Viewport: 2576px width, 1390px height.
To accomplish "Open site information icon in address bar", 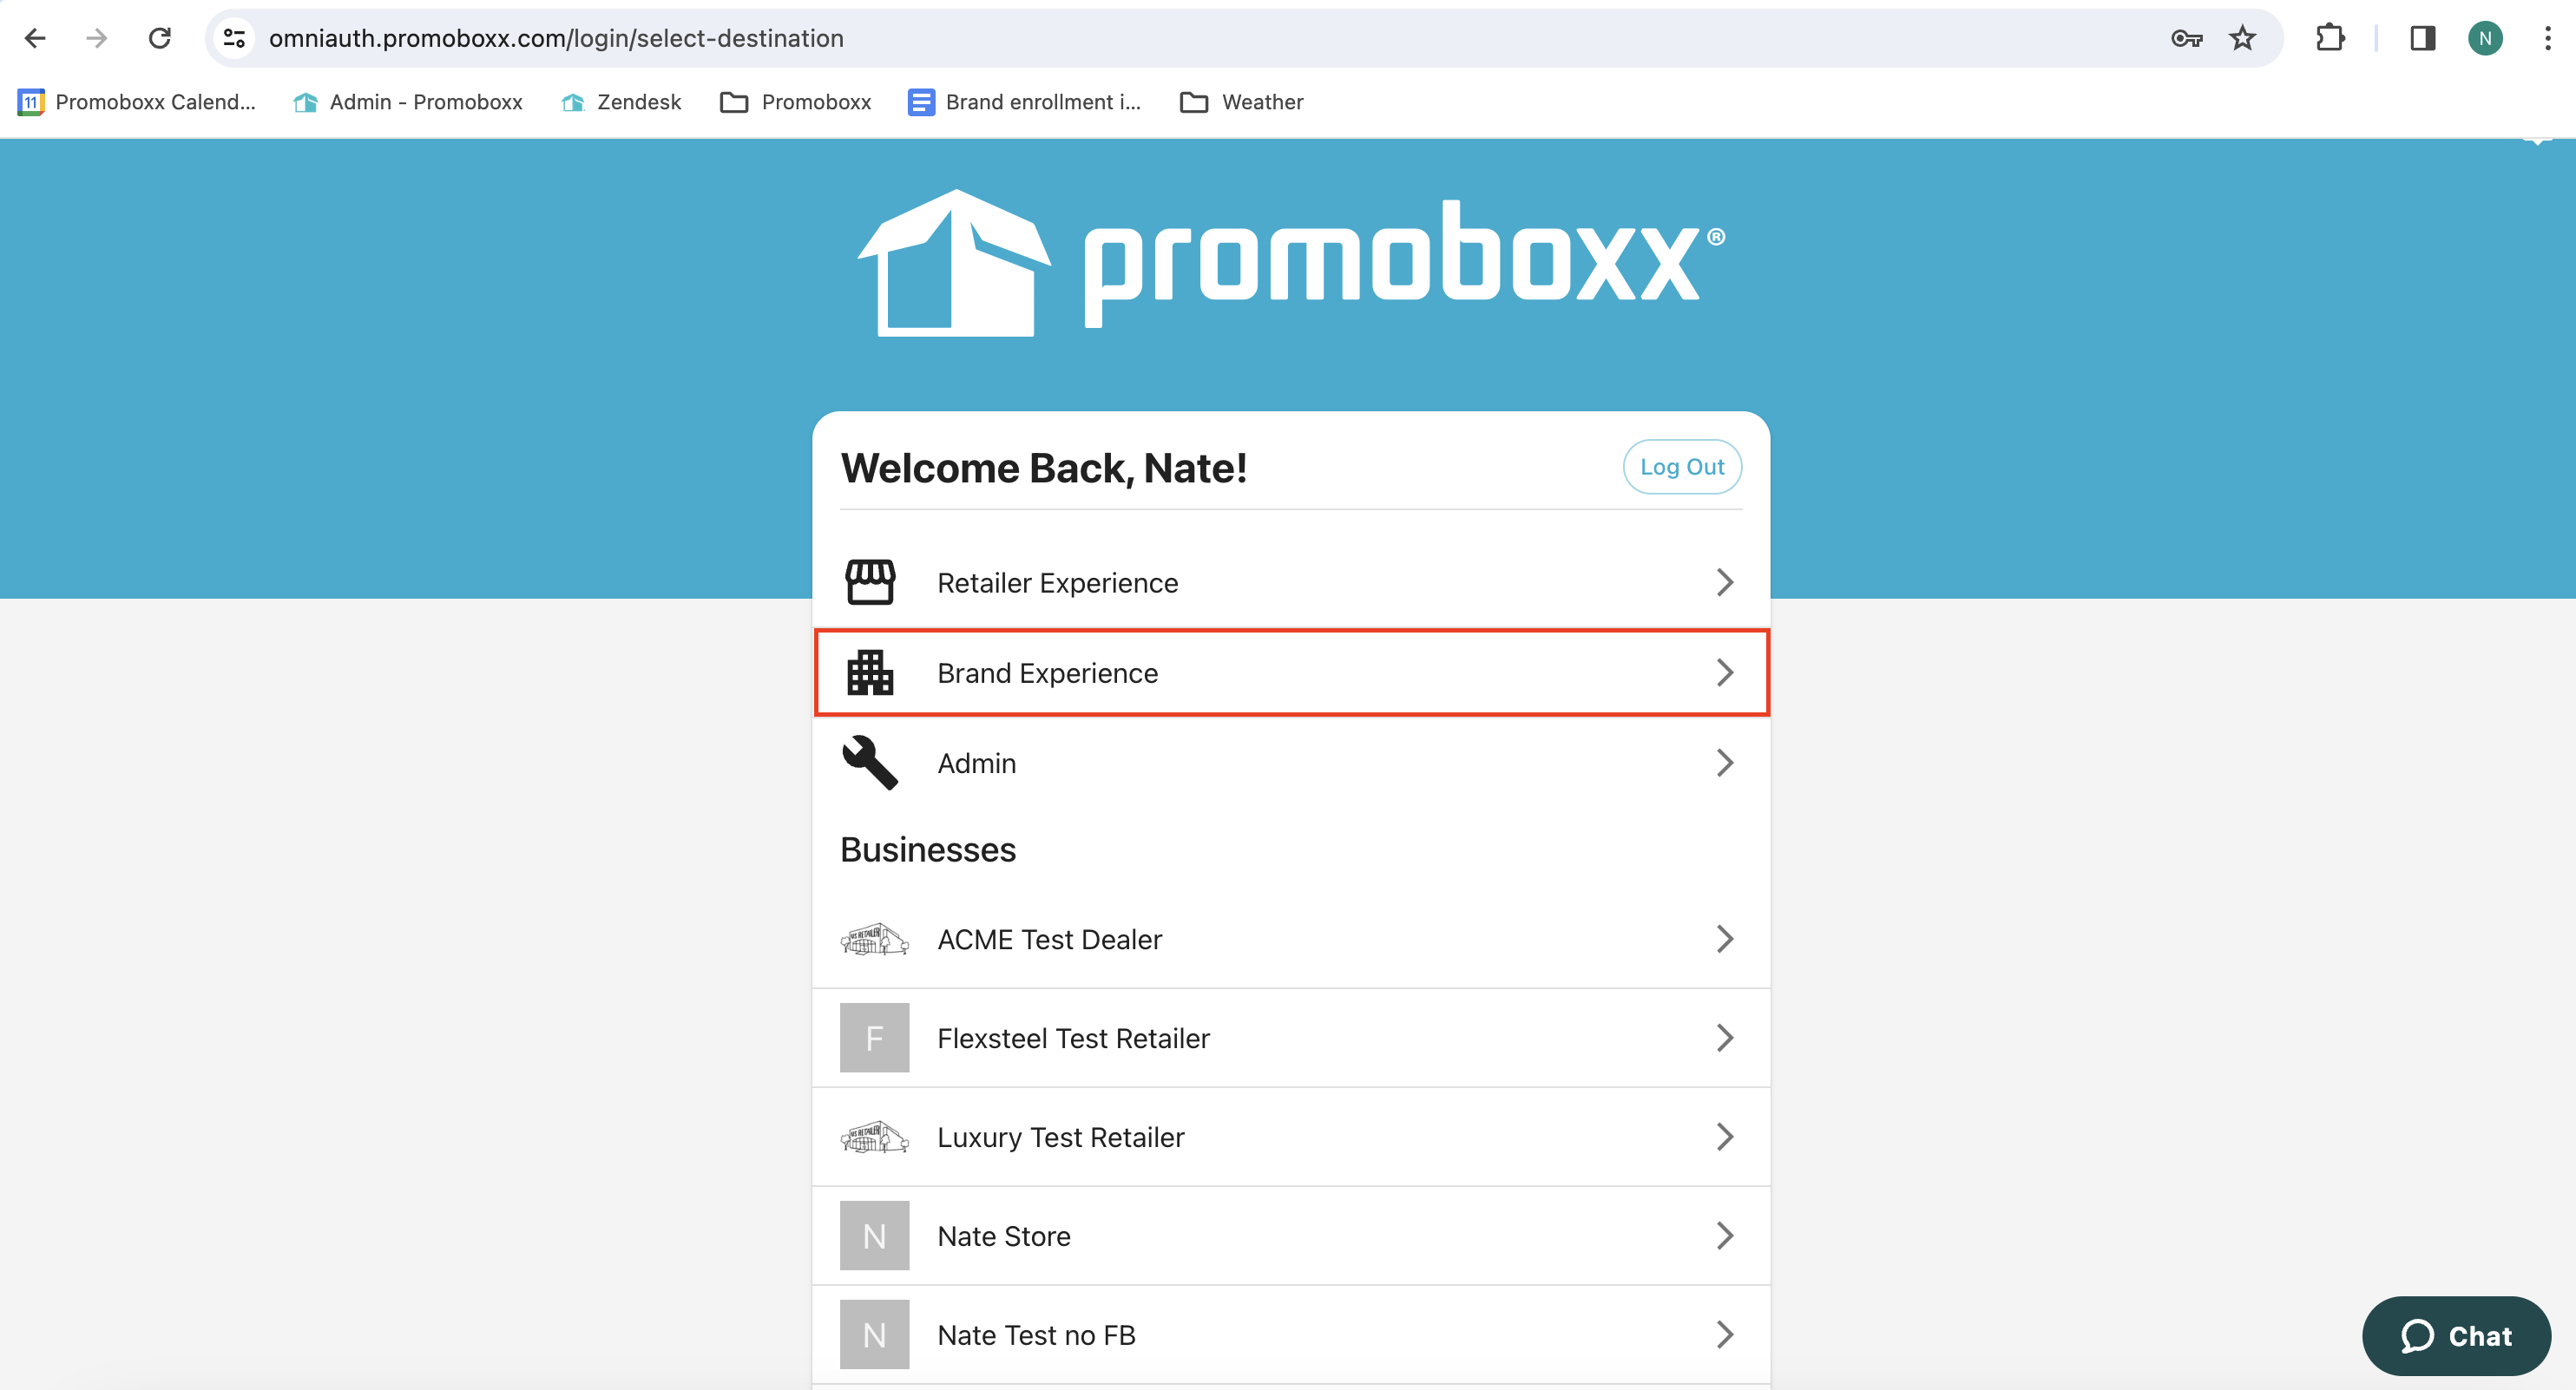I will click(x=235, y=38).
